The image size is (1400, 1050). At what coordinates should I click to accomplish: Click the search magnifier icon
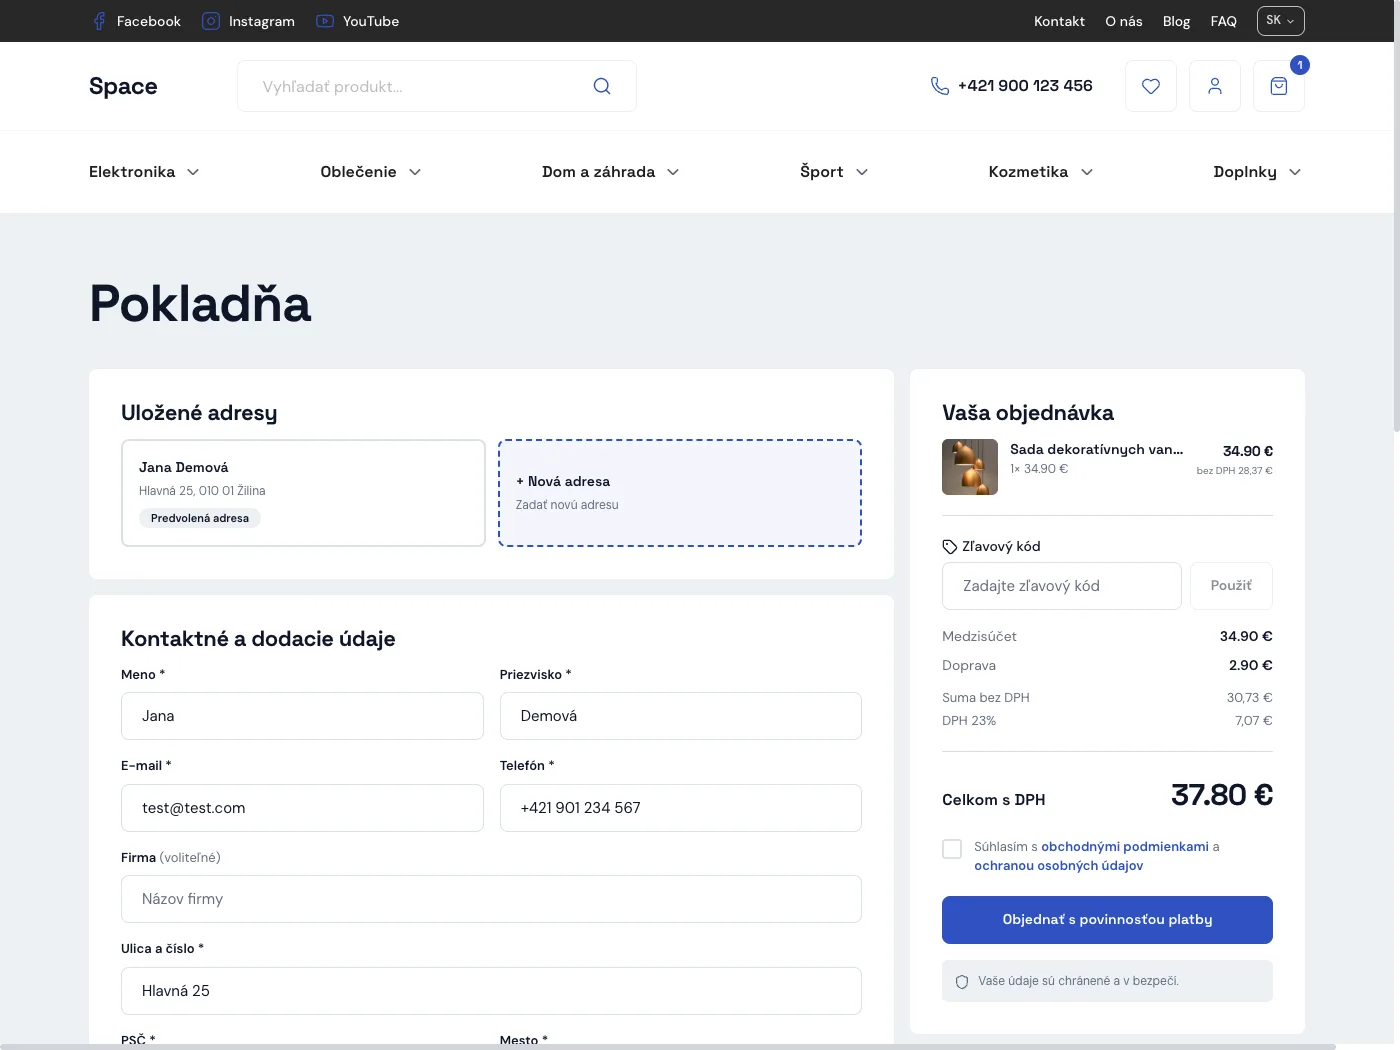602,86
